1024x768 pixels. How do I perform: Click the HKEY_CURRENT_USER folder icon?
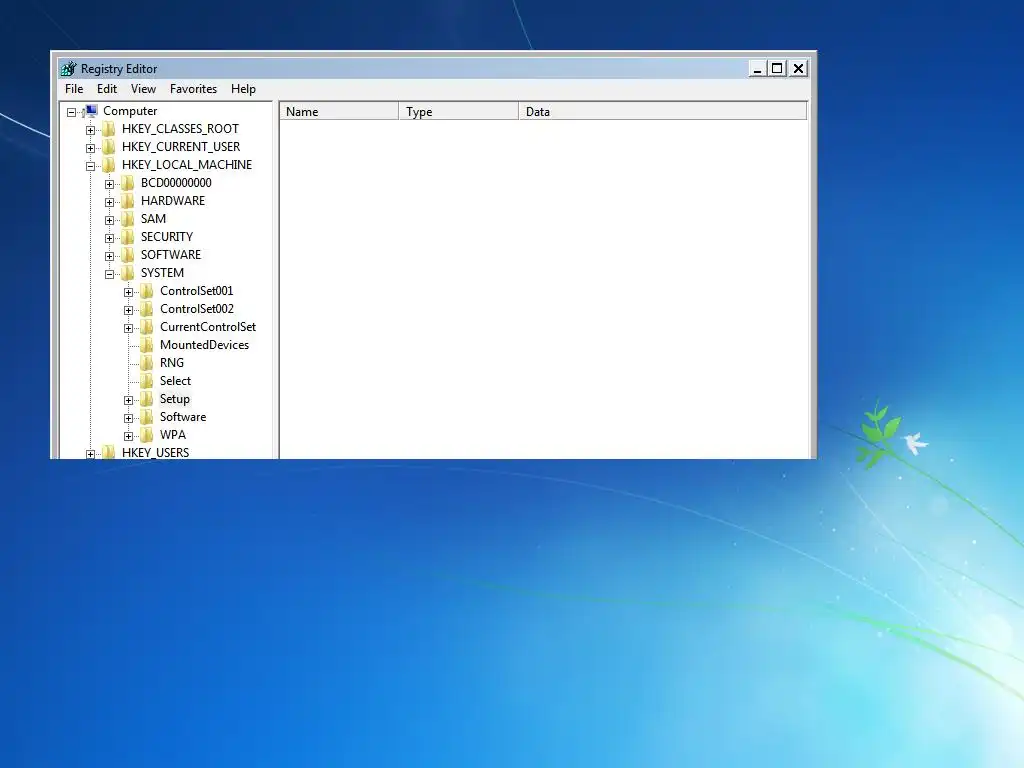point(109,147)
